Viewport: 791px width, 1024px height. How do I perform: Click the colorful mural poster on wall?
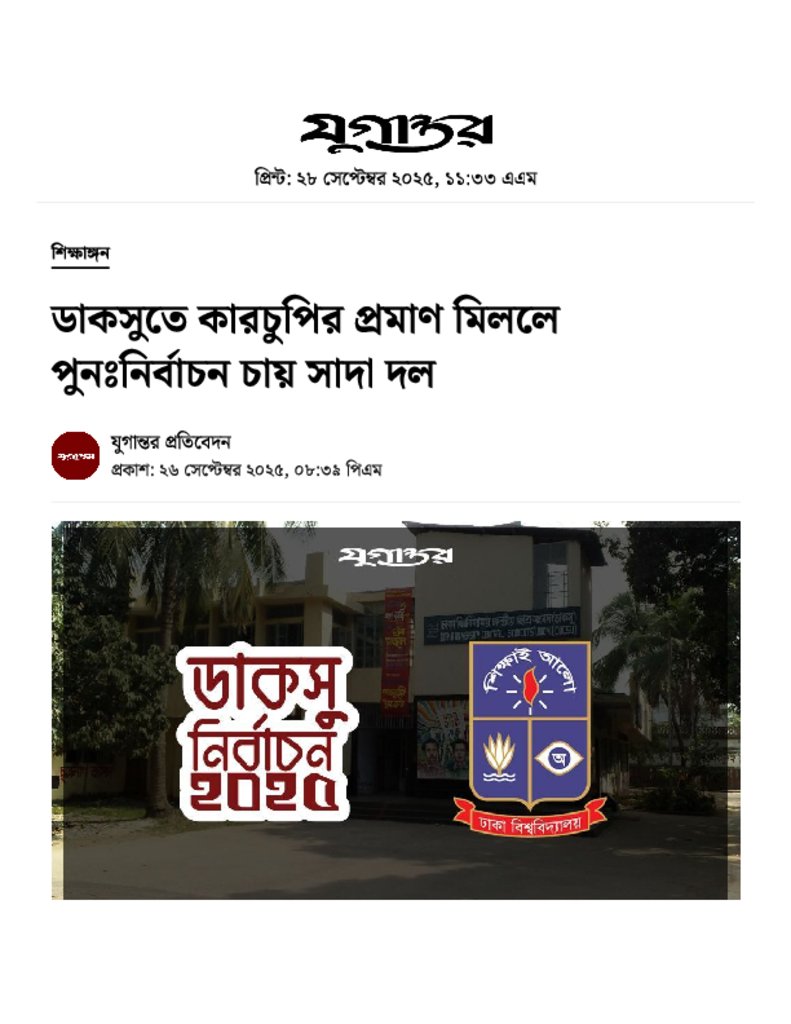(442, 738)
